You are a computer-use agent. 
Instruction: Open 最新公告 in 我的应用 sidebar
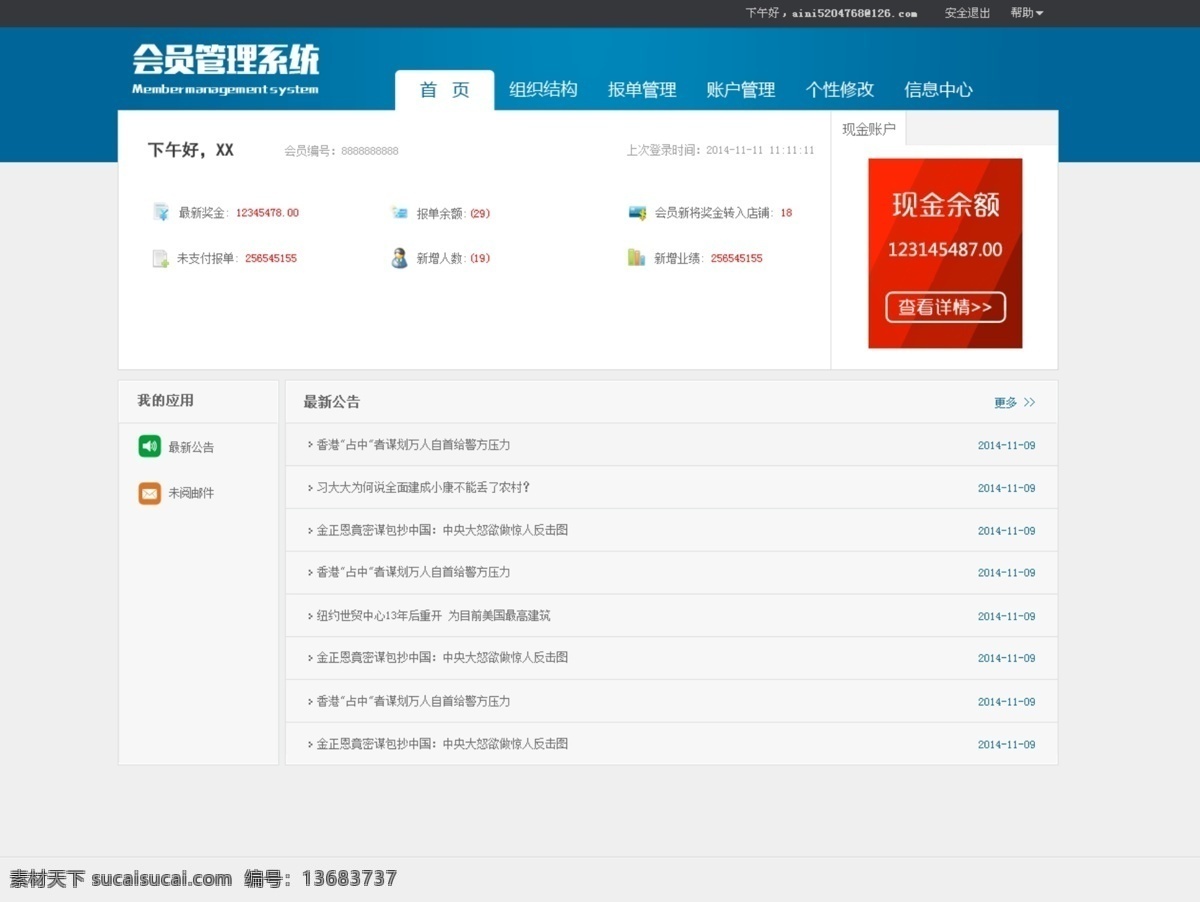coord(191,447)
